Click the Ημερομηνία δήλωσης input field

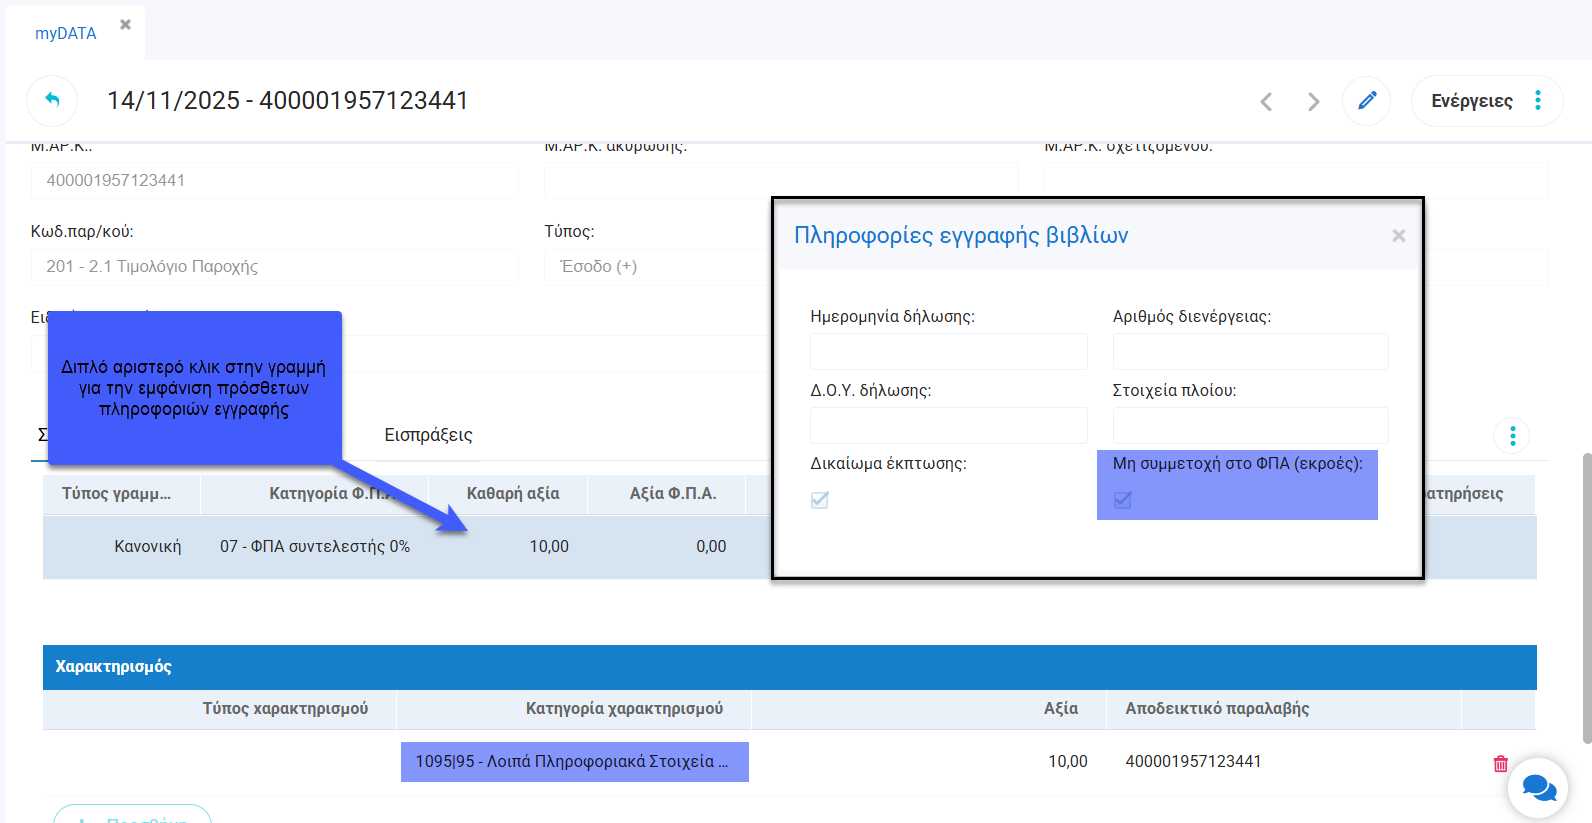948,352
